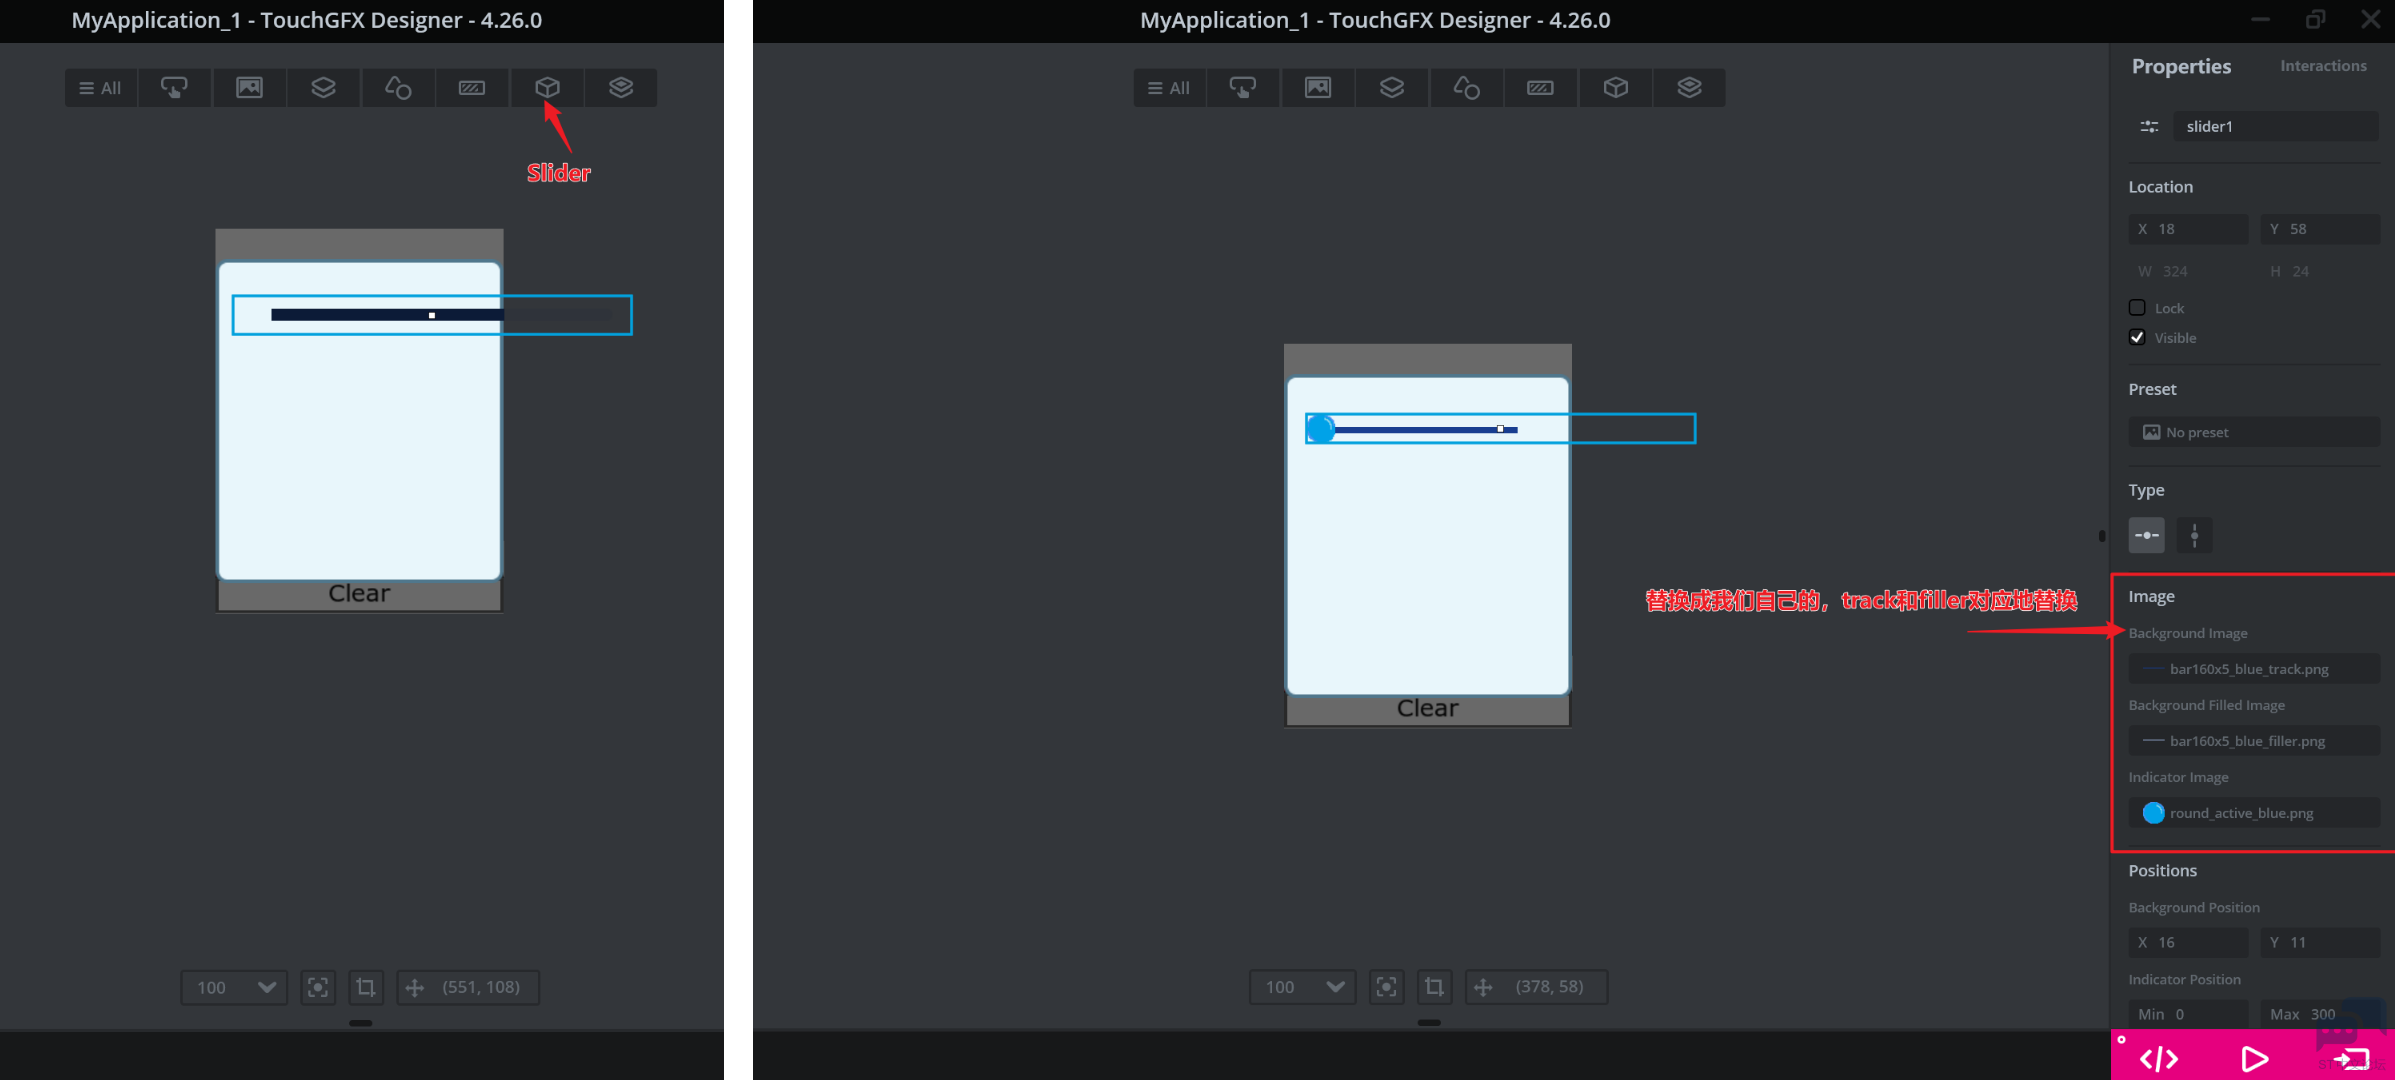Uncheck the Visible checkbox
The height and width of the screenshot is (1080, 2395).
(2137, 338)
